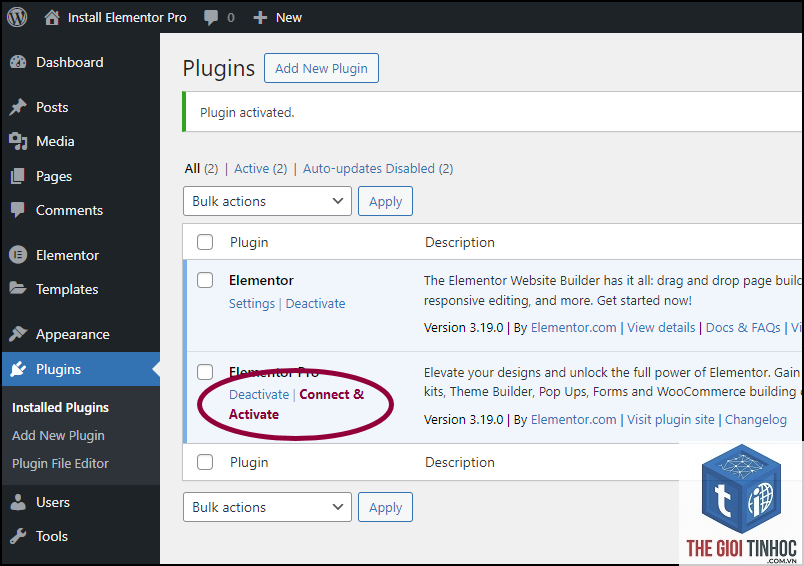This screenshot has width=804, height=566.
Task: Click the Pages icon in the sidebar
Action: [18, 176]
